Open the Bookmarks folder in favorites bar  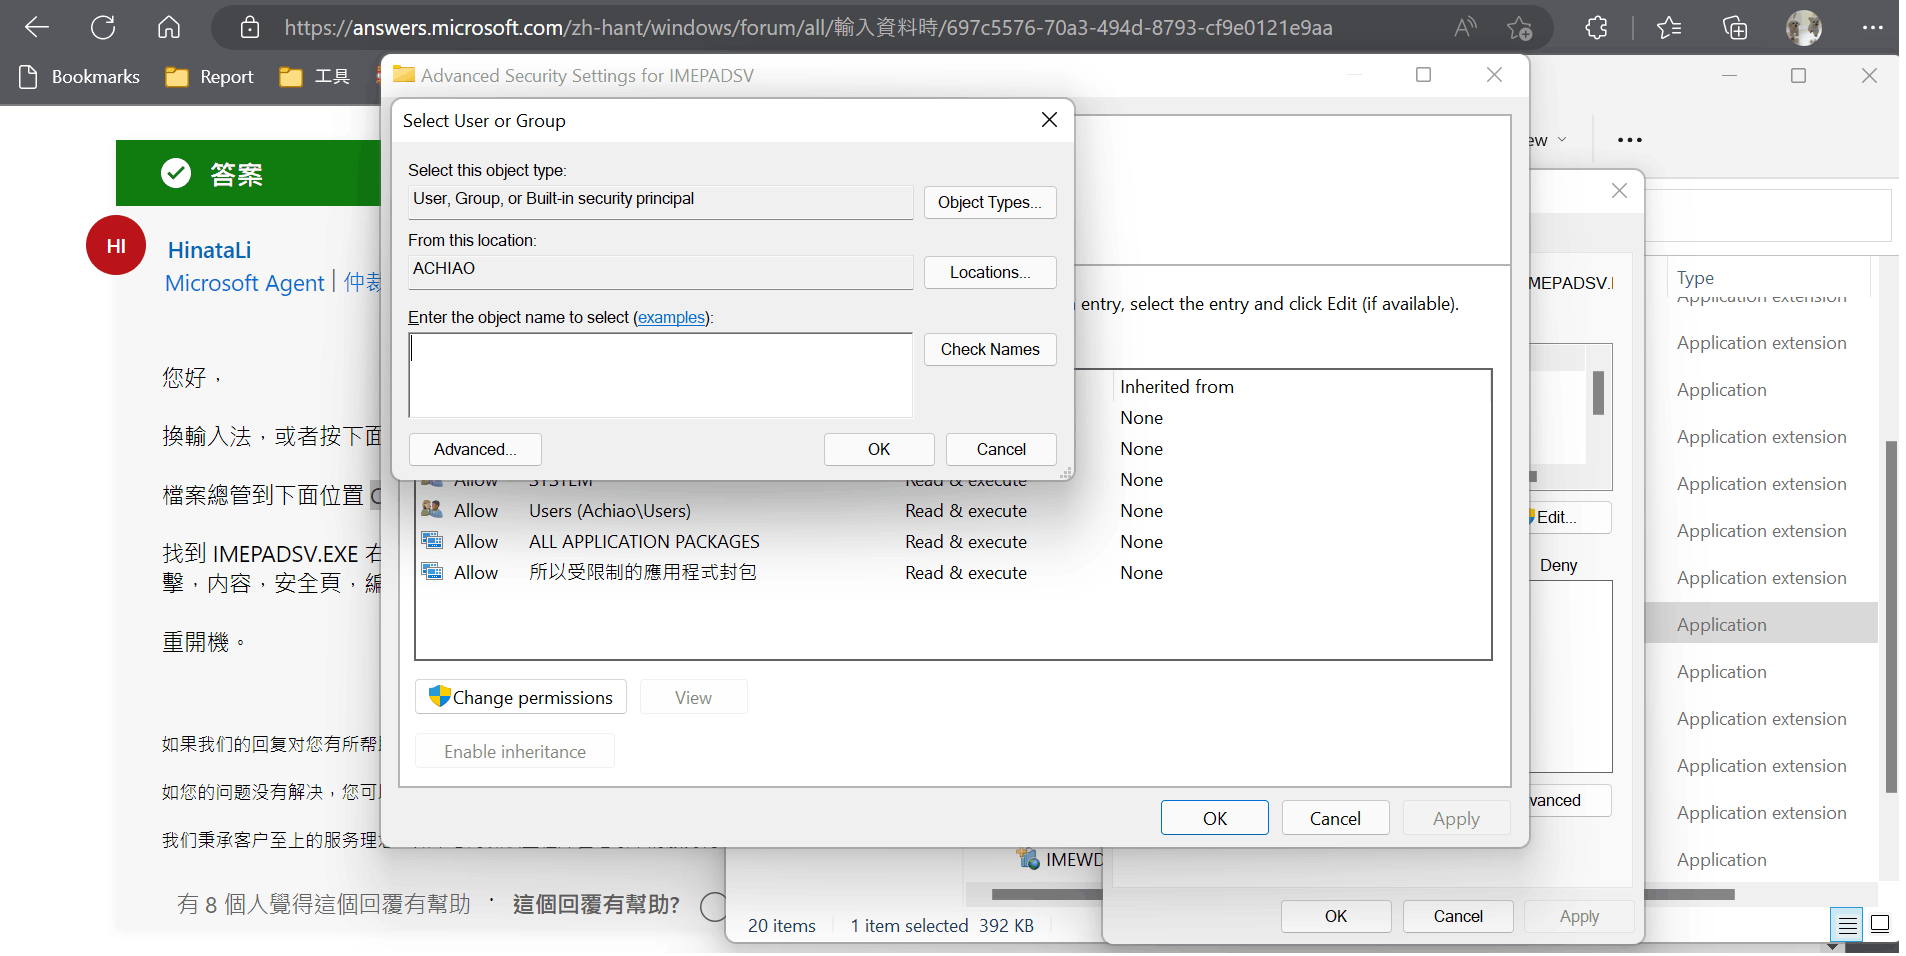(79, 77)
